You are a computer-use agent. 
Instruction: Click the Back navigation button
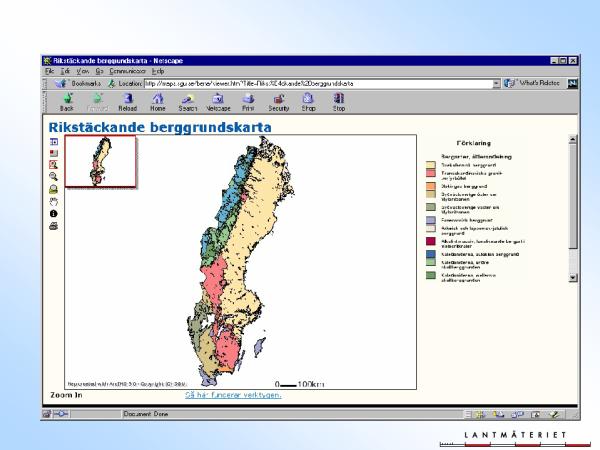[67, 101]
